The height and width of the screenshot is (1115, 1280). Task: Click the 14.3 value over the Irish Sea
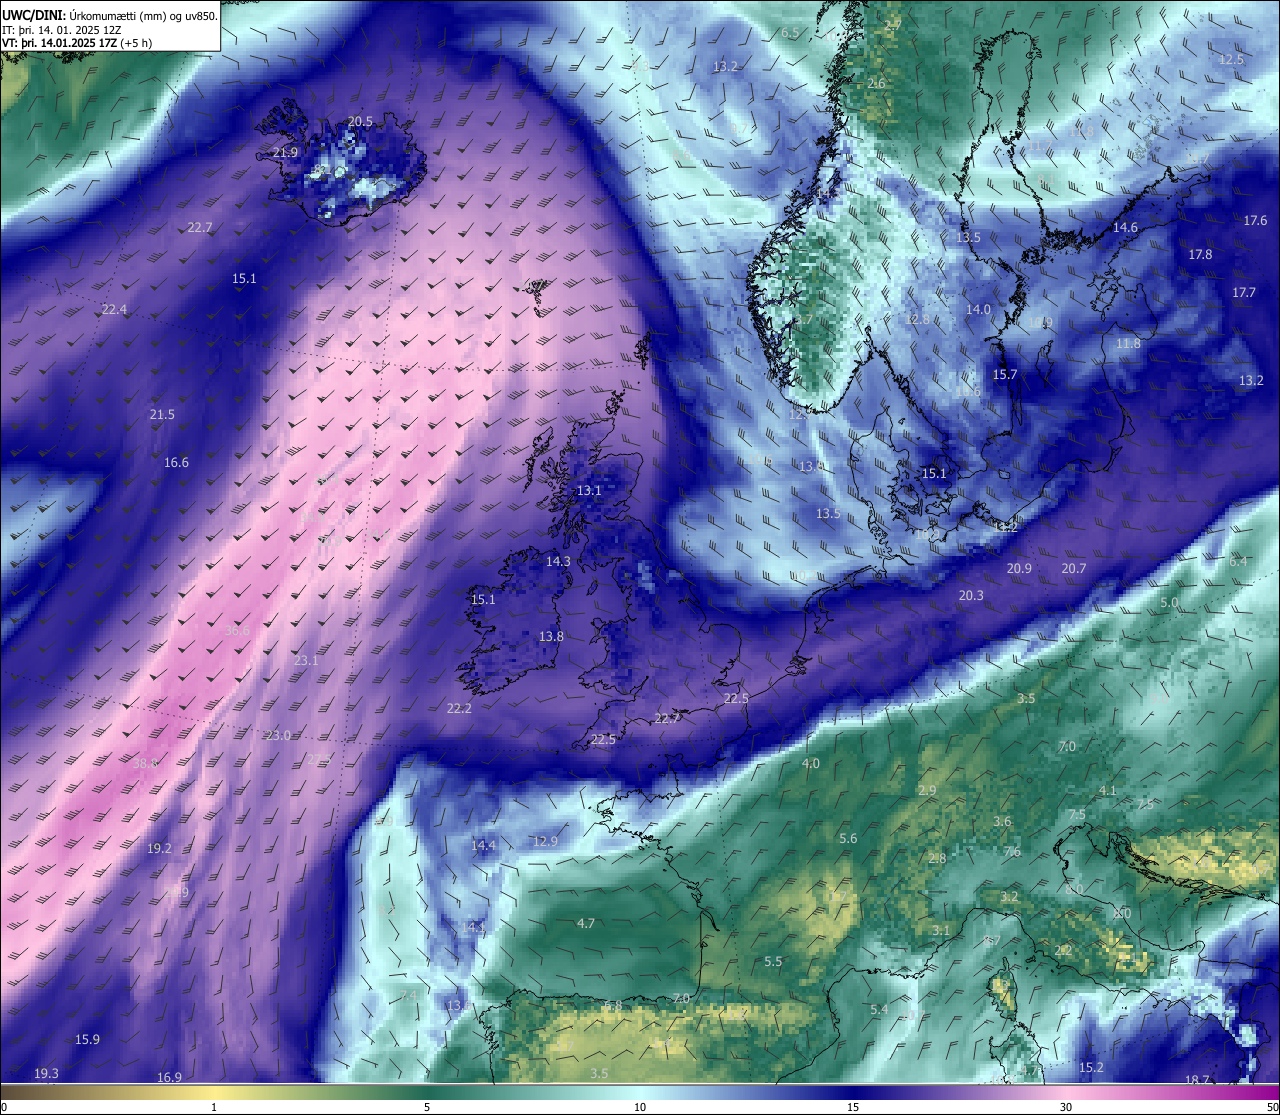point(558,561)
